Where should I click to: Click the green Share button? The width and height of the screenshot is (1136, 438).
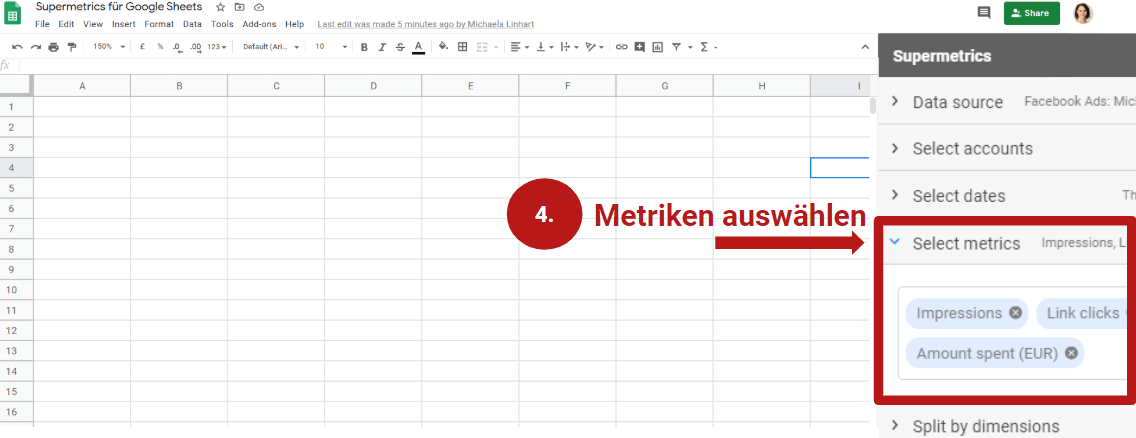(1031, 13)
